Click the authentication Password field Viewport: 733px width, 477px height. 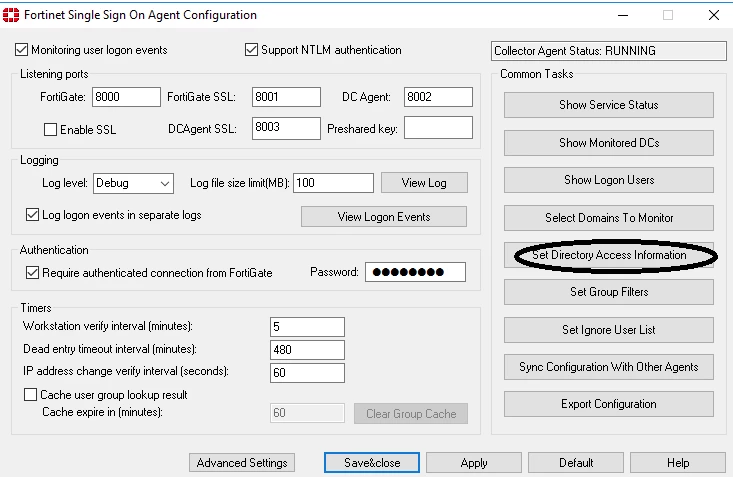415,272
